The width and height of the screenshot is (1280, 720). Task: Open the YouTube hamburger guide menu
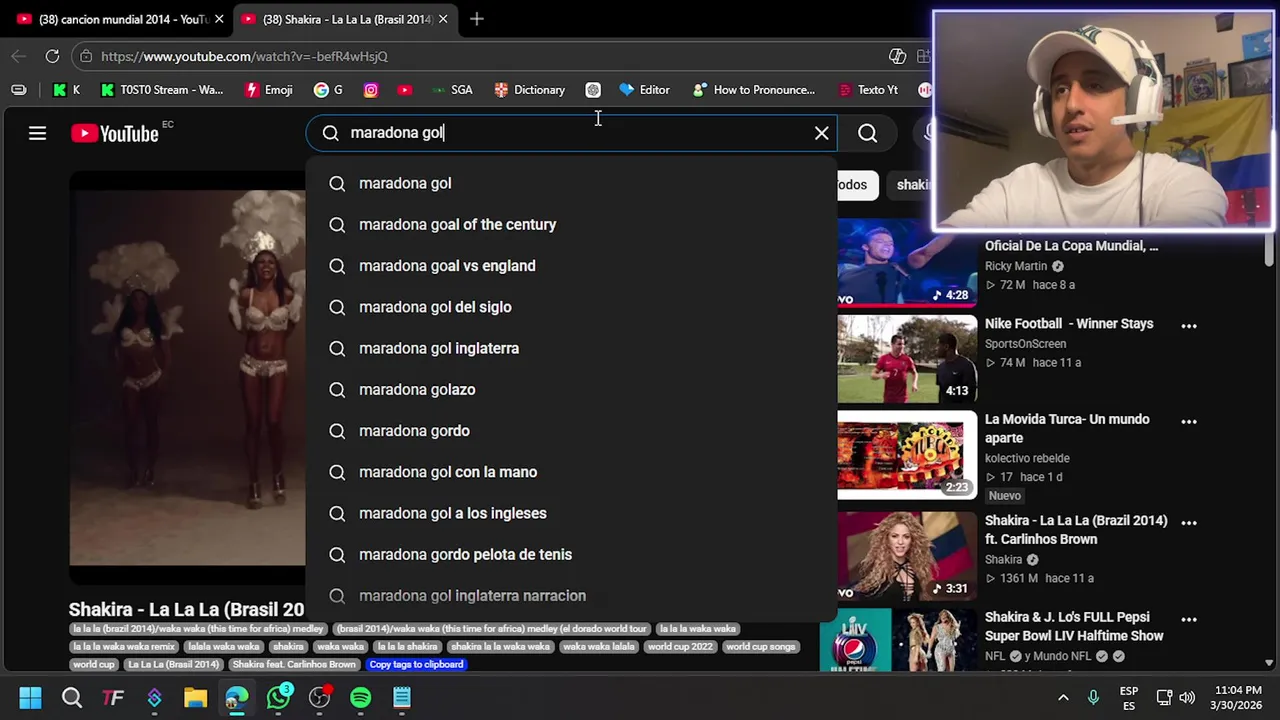37,133
